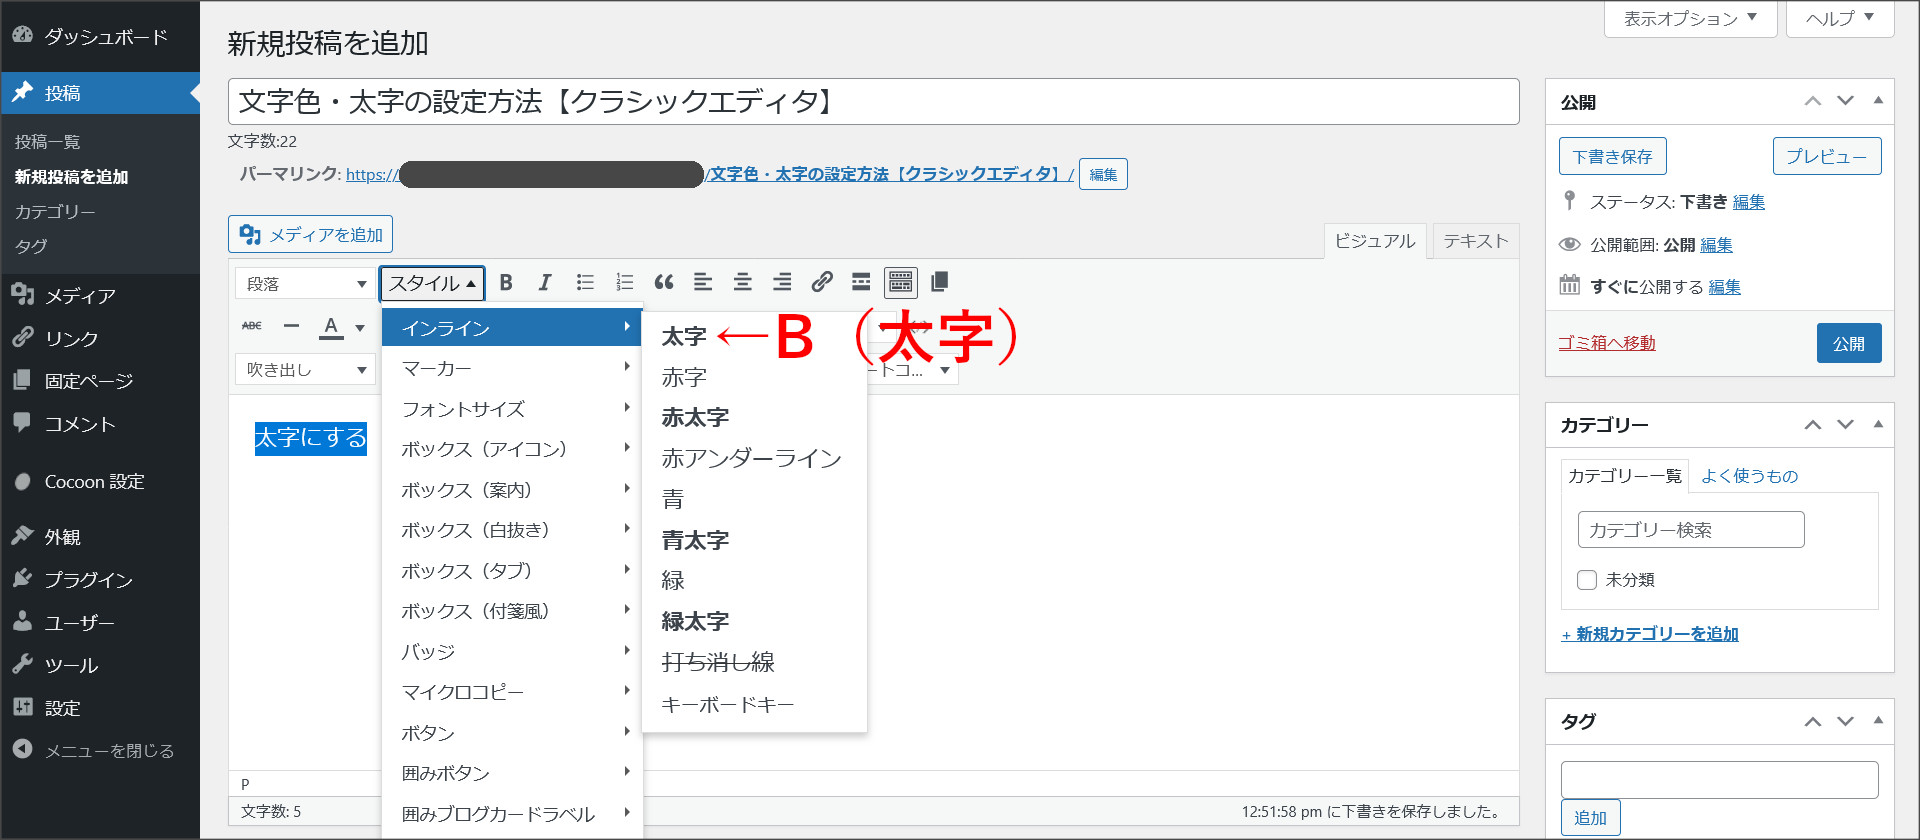Select 赤太字 inline style
The height and width of the screenshot is (840, 1920).
(x=754, y=417)
